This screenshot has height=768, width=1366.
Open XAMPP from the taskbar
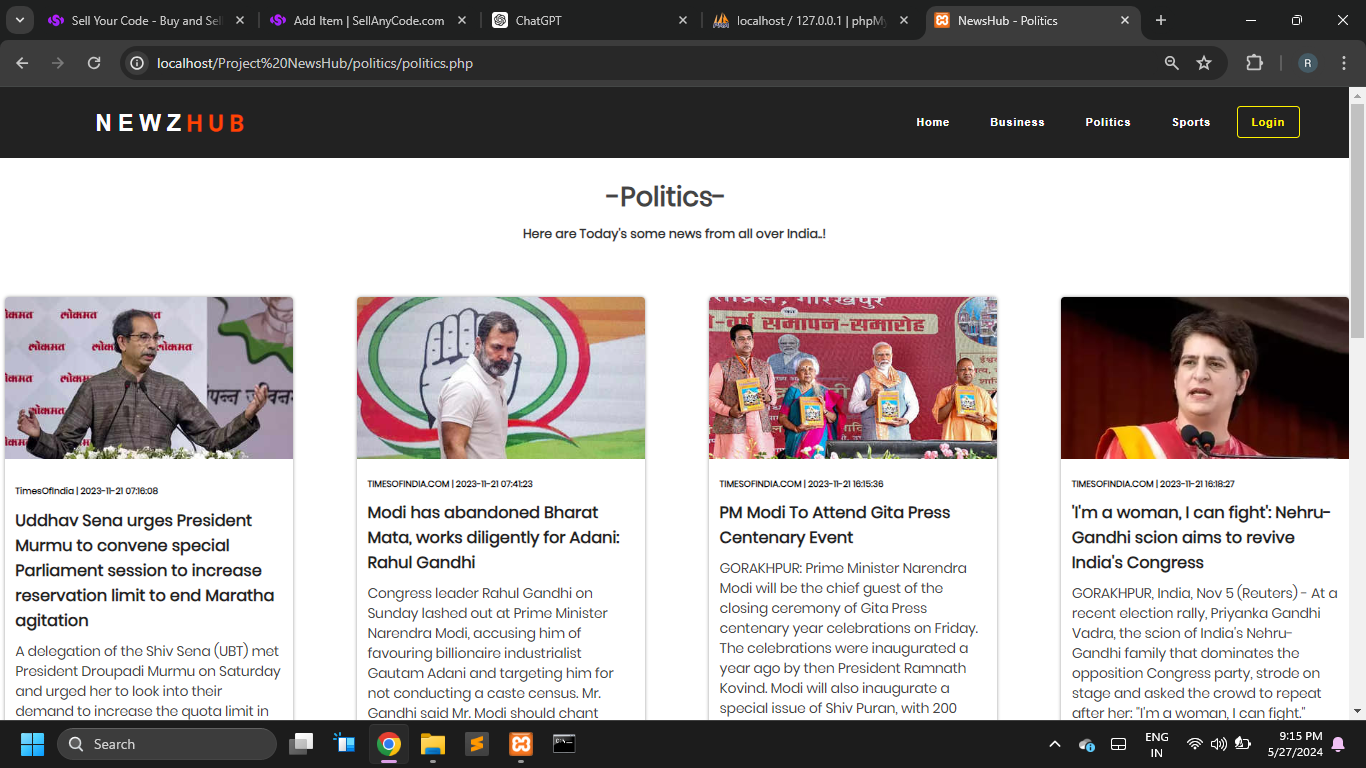(520, 744)
